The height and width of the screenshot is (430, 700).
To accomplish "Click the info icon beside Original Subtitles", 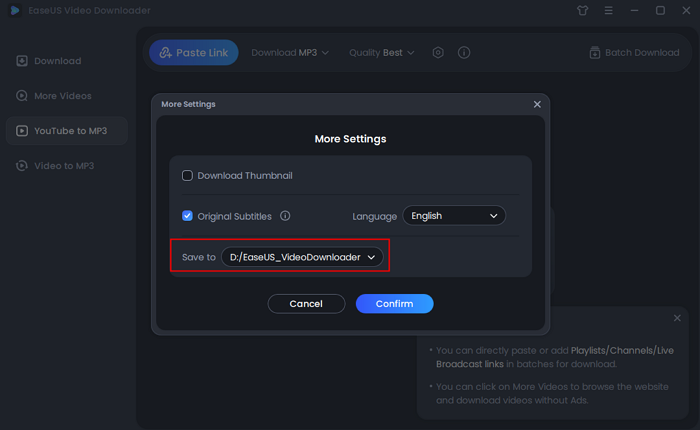I will pos(285,215).
